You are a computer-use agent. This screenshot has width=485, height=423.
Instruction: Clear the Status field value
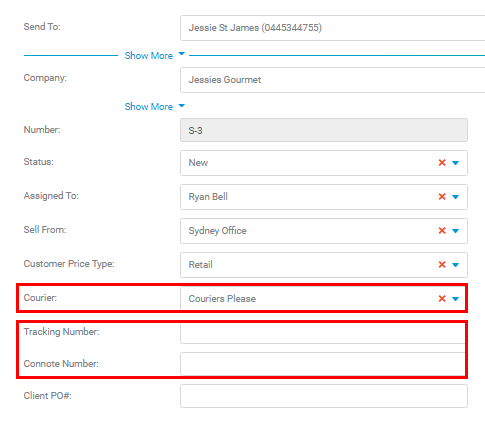[x=442, y=163]
